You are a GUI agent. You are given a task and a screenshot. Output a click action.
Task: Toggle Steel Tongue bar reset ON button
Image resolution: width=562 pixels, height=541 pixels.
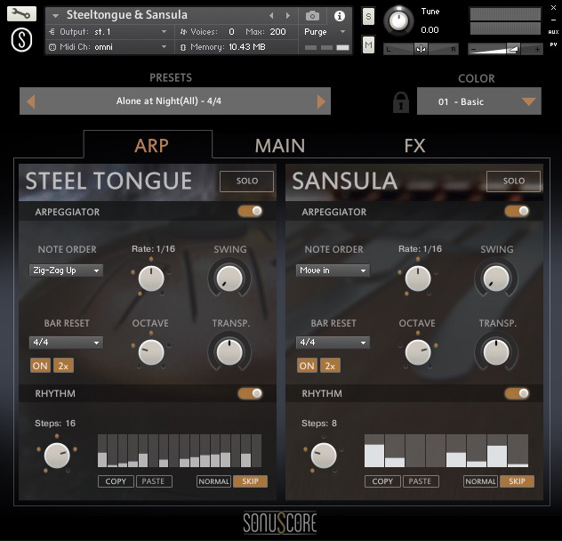coord(40,366)
